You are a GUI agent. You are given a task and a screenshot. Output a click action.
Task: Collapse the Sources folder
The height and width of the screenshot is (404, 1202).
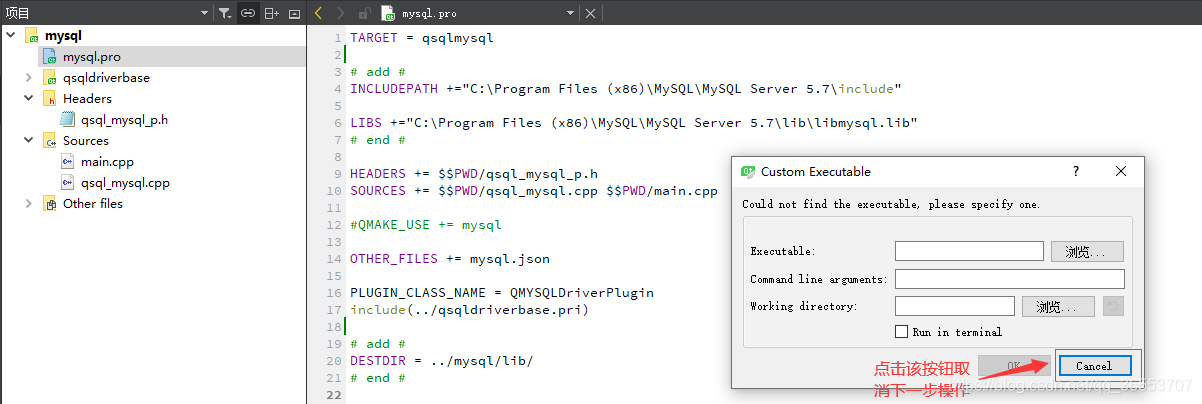tap(29, 140)
